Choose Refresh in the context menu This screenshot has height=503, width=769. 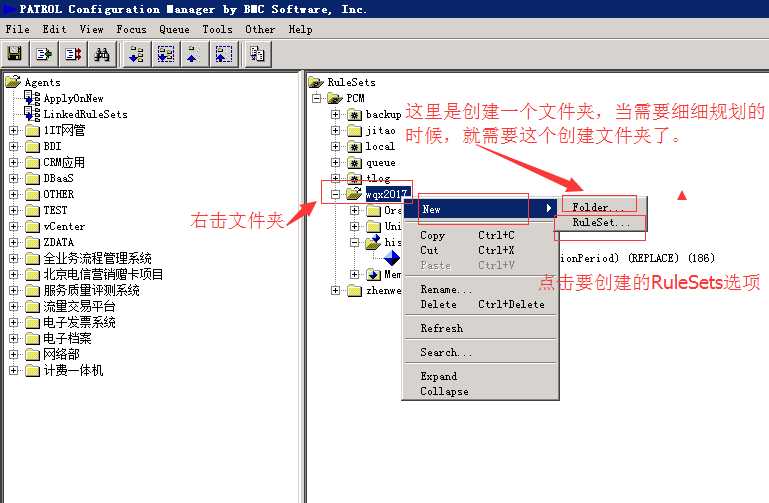coord(481,328)
